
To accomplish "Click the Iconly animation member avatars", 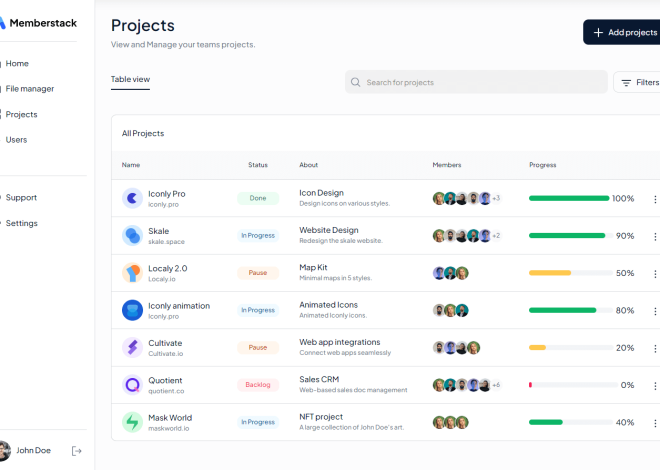I will tap(450, 310).
